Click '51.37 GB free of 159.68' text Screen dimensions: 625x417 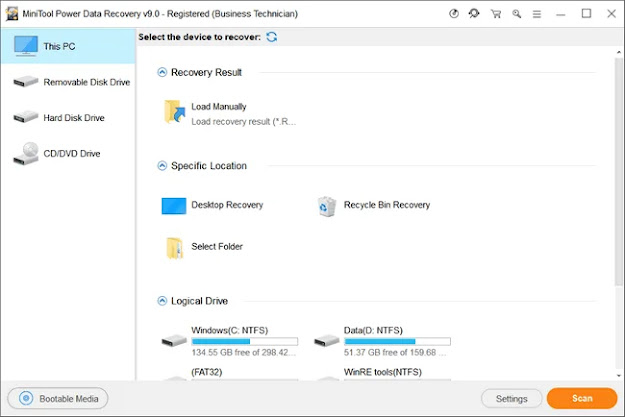coord(395,352)
